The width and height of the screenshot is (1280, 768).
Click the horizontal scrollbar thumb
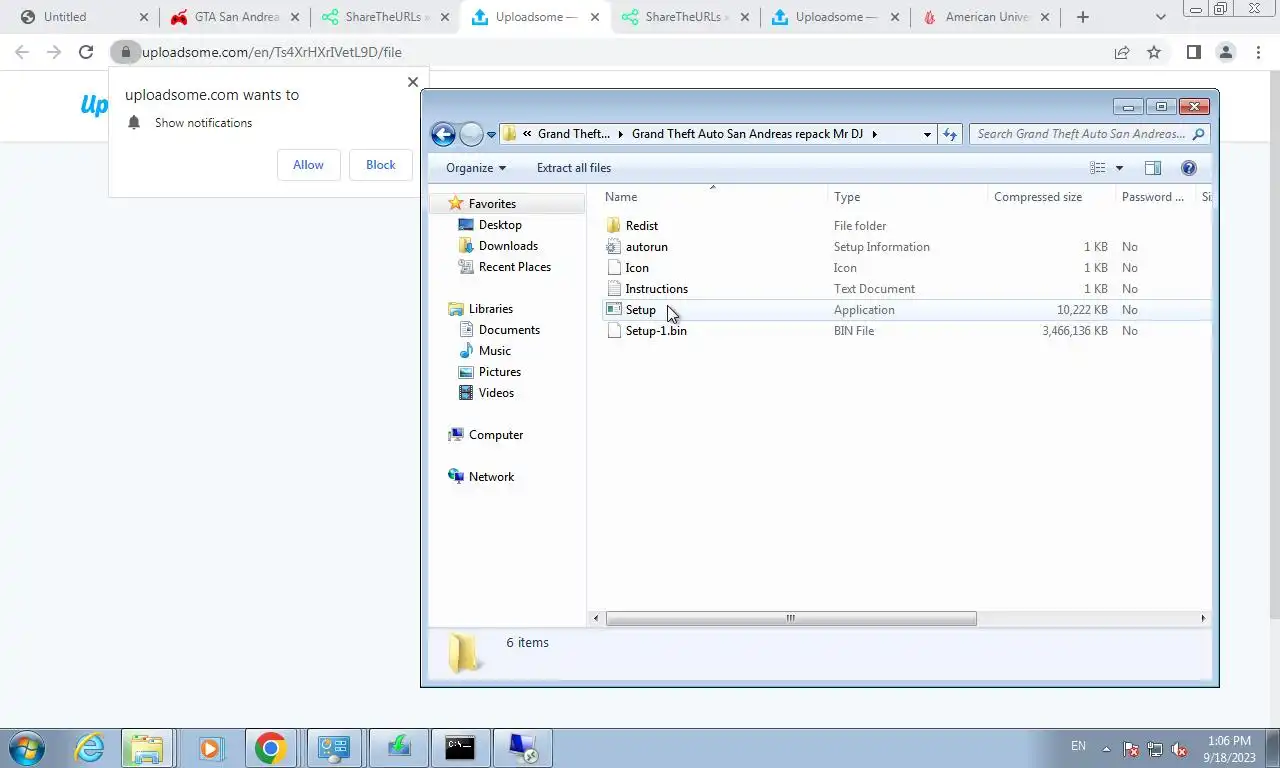click(x=790, y=618)
